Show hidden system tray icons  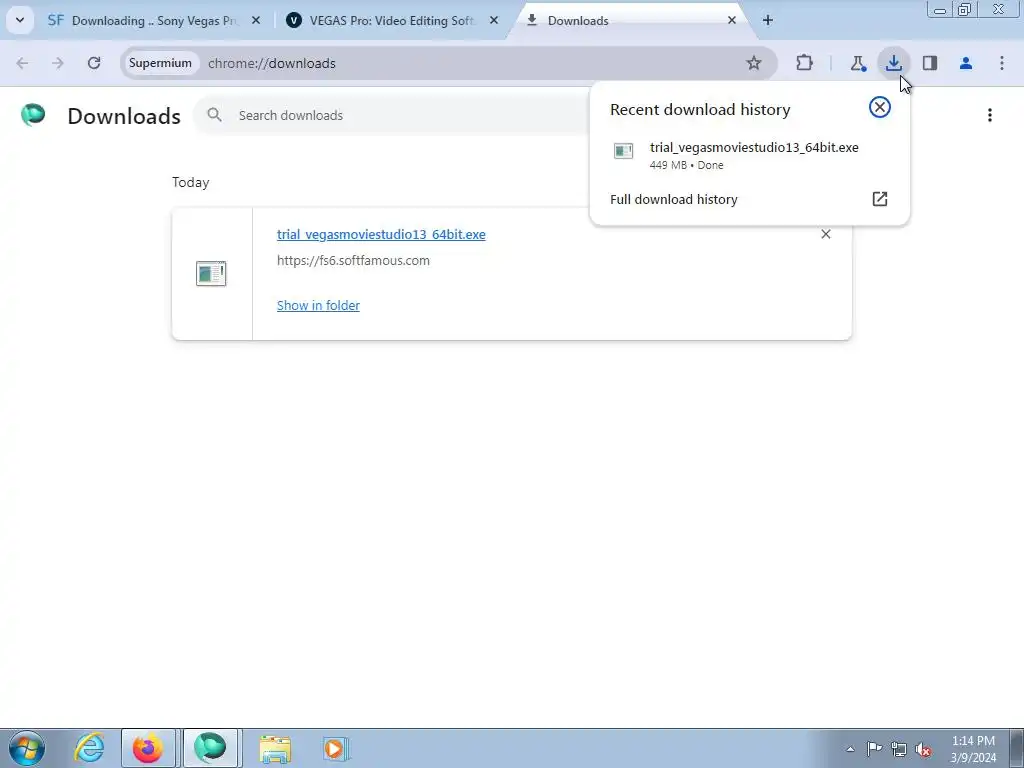tap(850, 749)
